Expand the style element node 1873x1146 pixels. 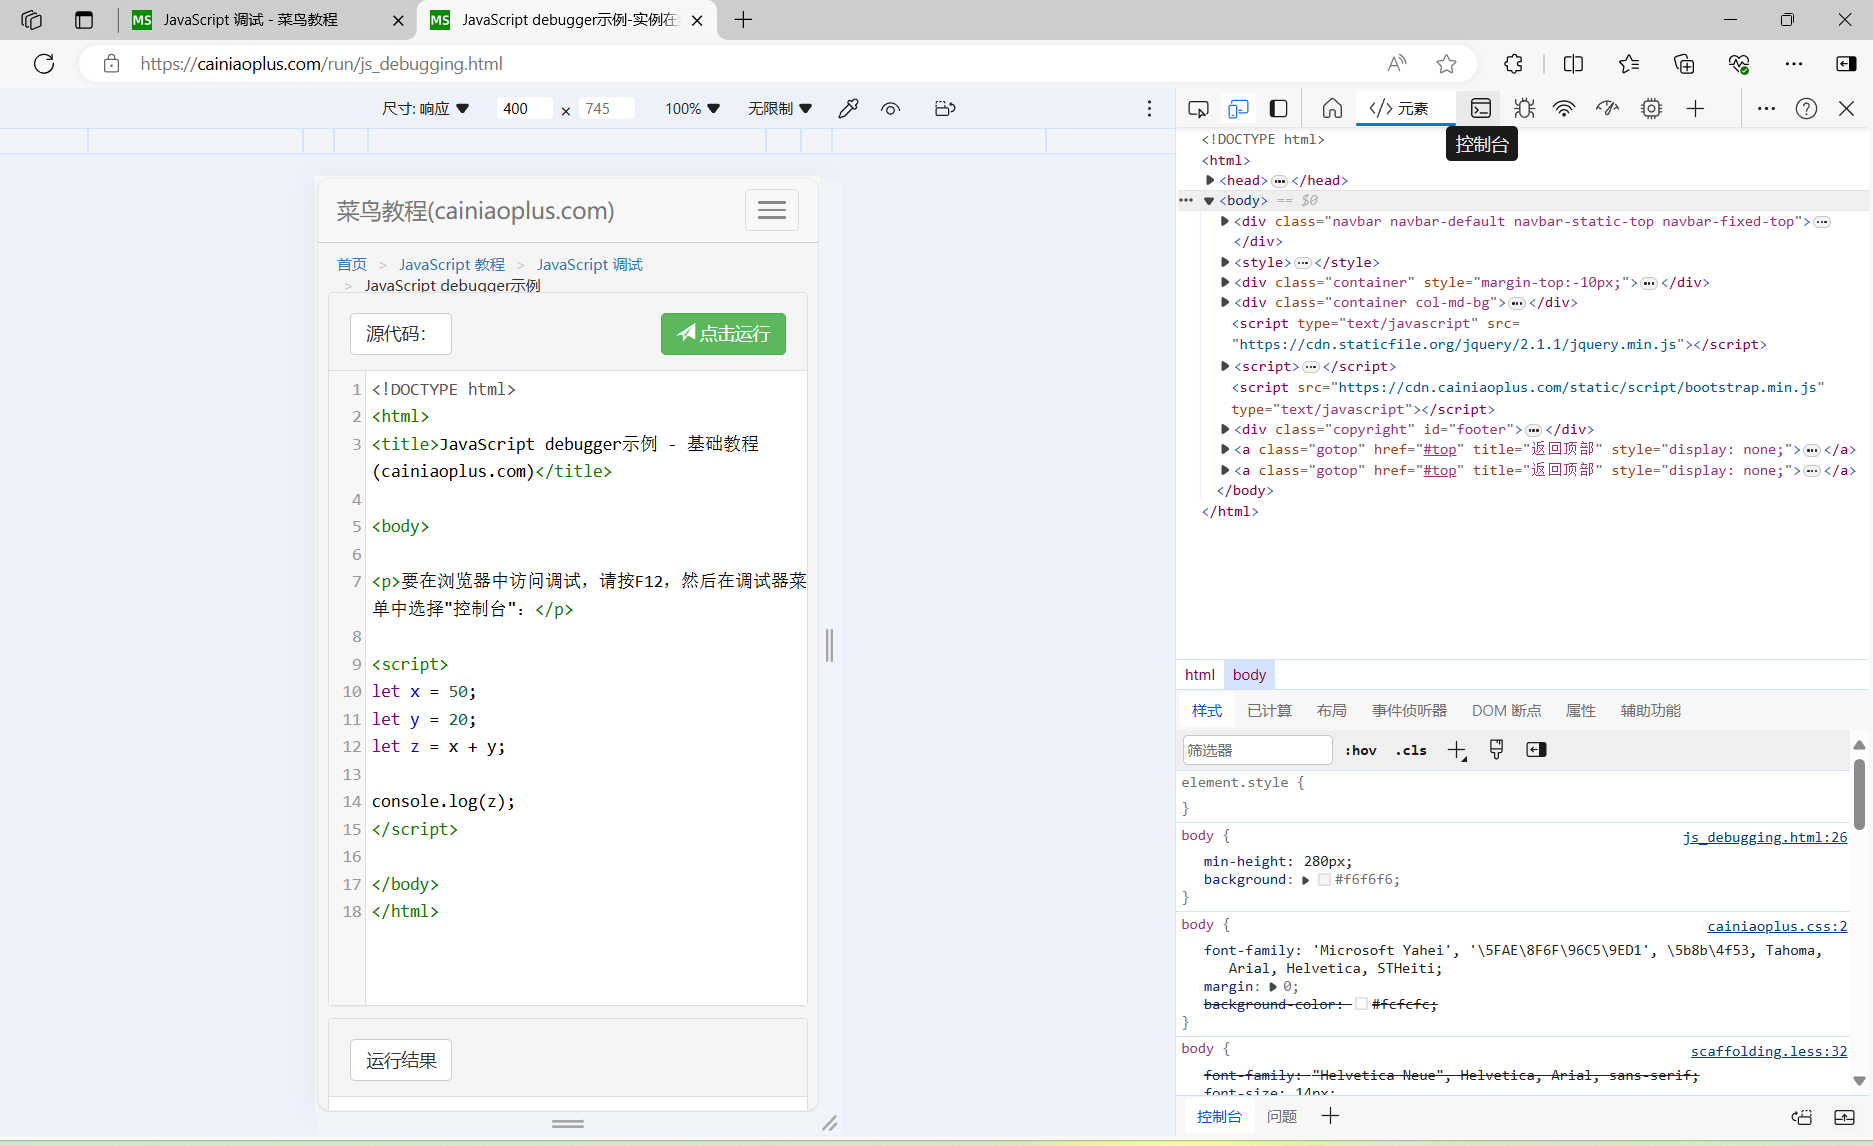pyautogui.click(x=1225, y=262)
